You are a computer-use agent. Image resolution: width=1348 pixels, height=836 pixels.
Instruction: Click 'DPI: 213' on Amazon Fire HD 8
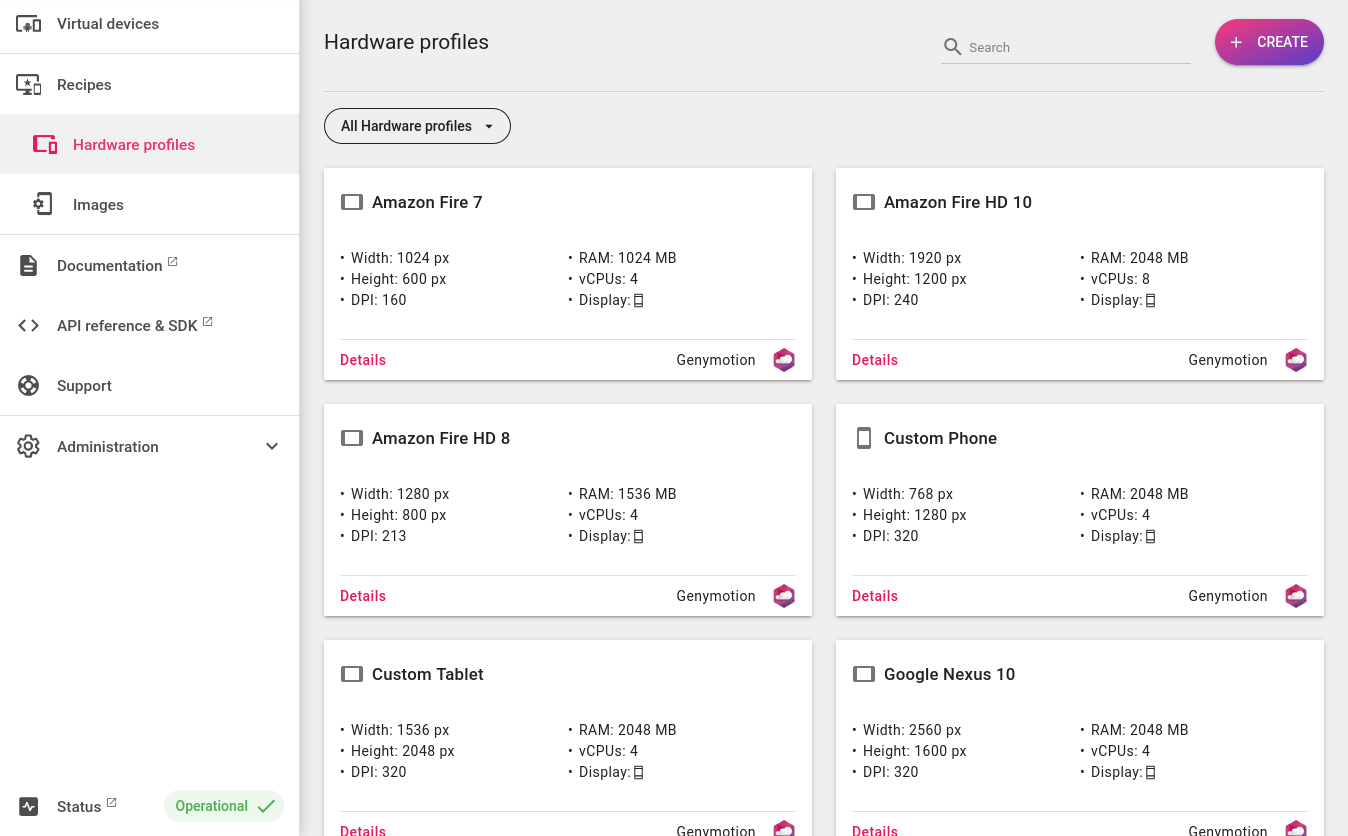click(379, 536)
